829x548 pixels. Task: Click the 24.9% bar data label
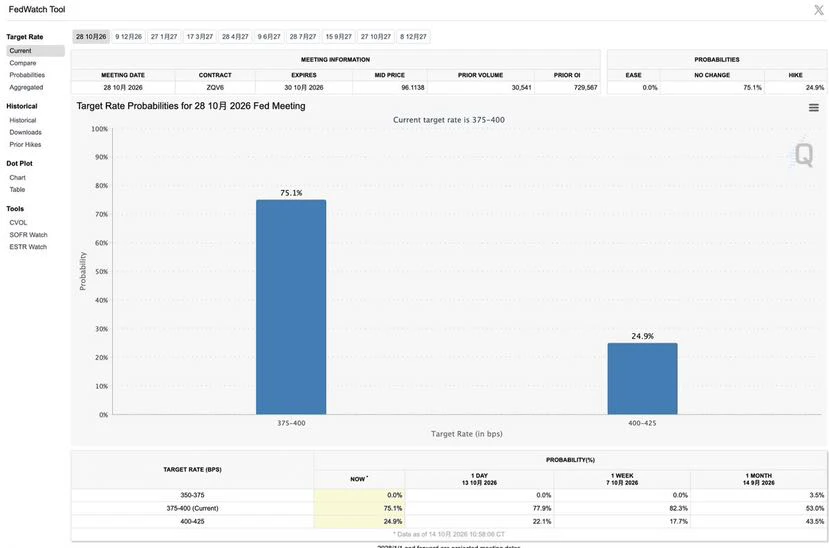pos(642,336)
